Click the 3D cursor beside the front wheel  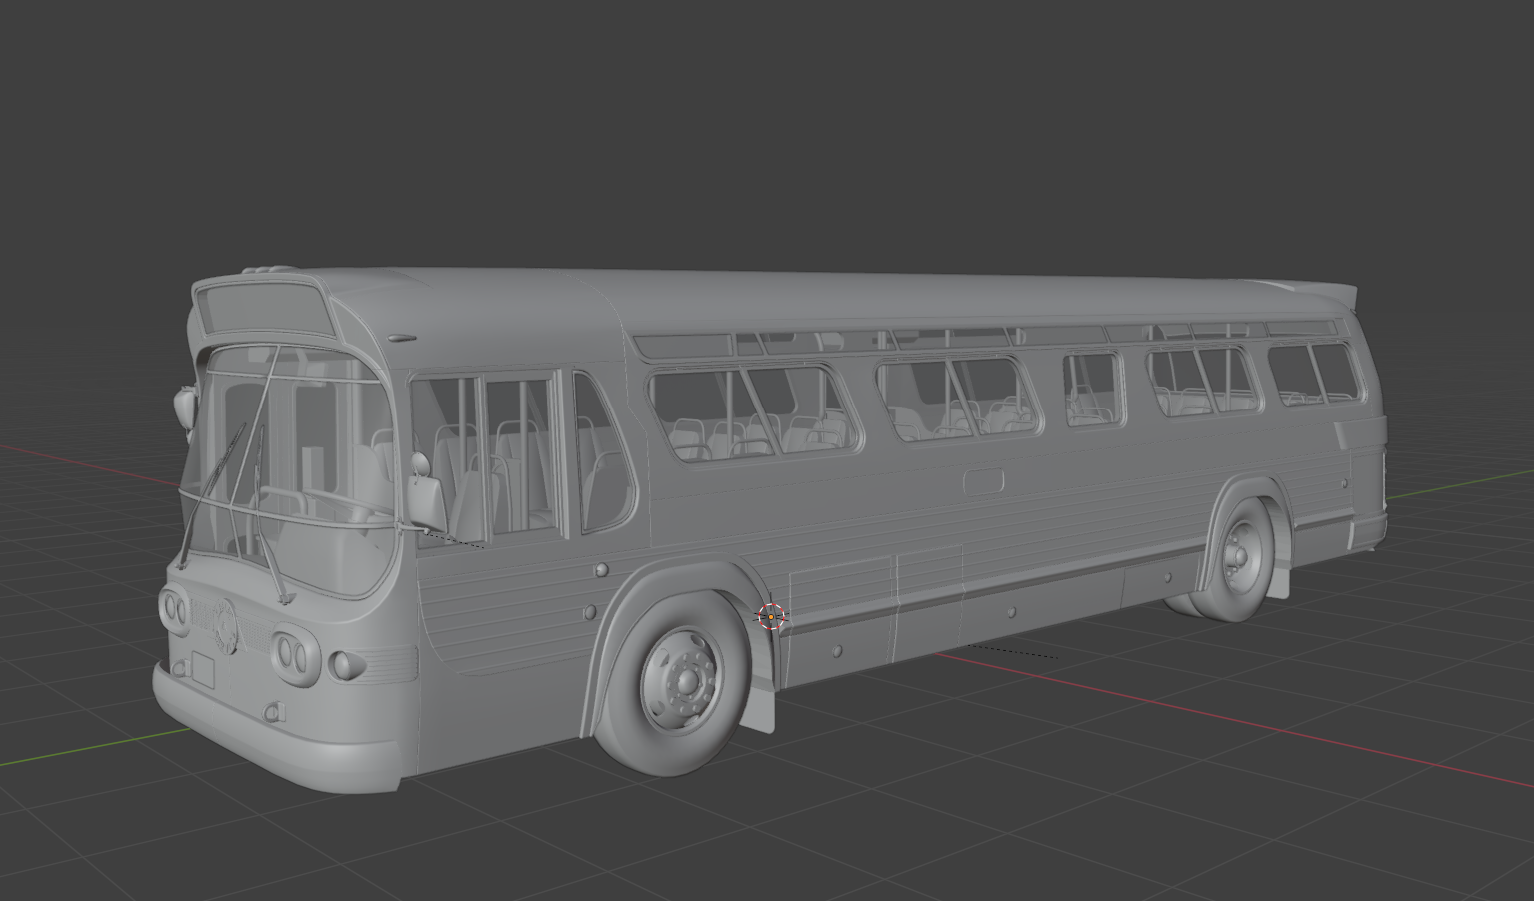[x=771, y=617]
